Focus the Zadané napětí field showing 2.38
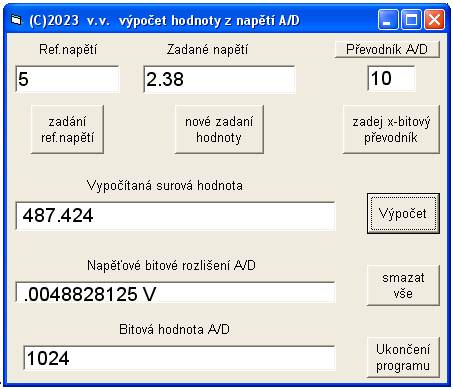Viewport: 453px width, 390px height. click(x=220, y=79)
